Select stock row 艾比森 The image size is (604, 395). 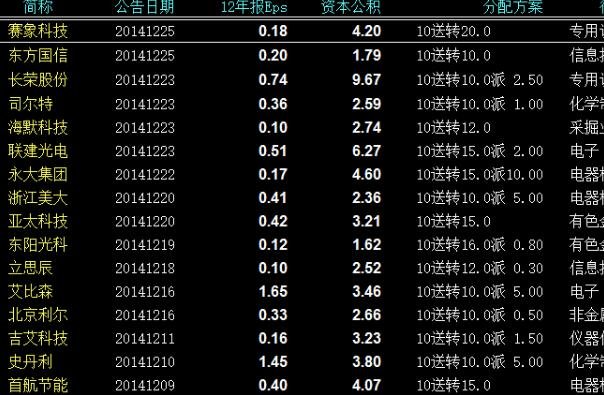[302, 291]
